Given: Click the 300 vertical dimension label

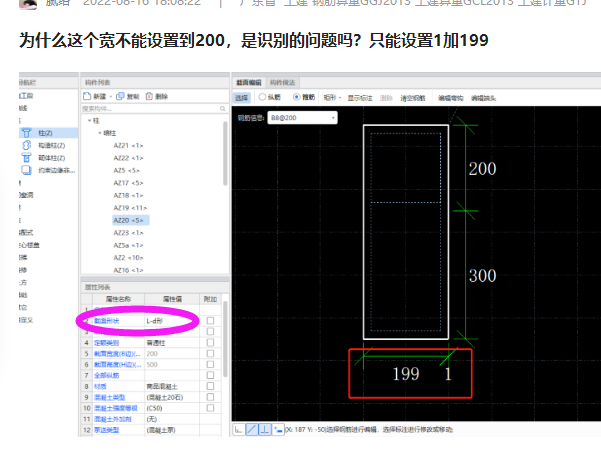Looking at the screenshot, I should pyautogui.click(x=483, y=276).
